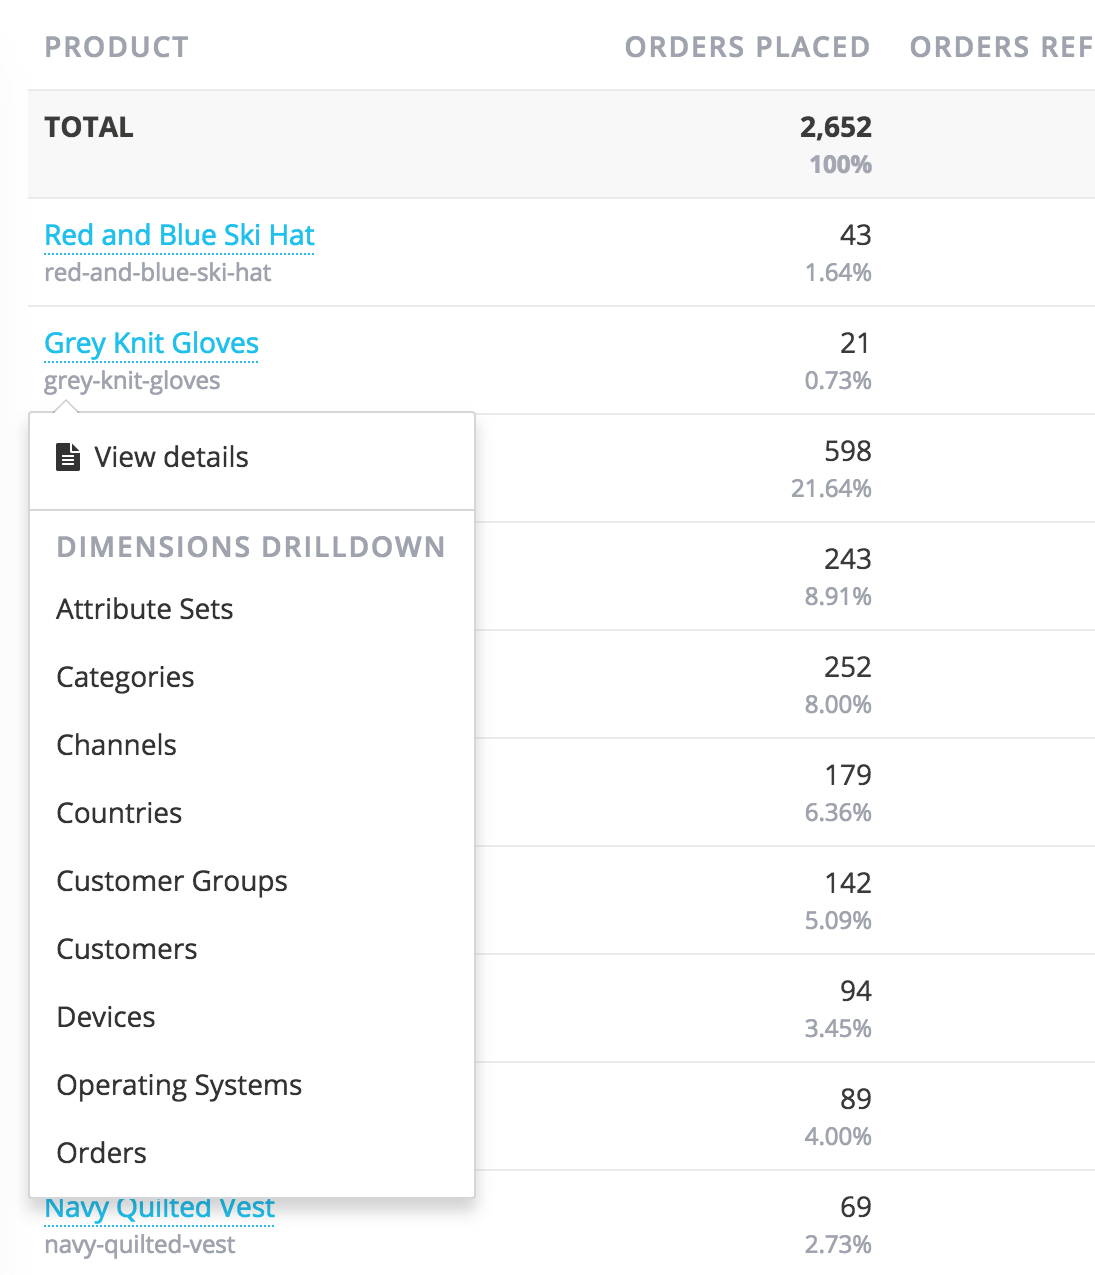Click the 100% total percentage
Image resolution: width=1095 pixels, height=1275 pixels.
[841, 164]
